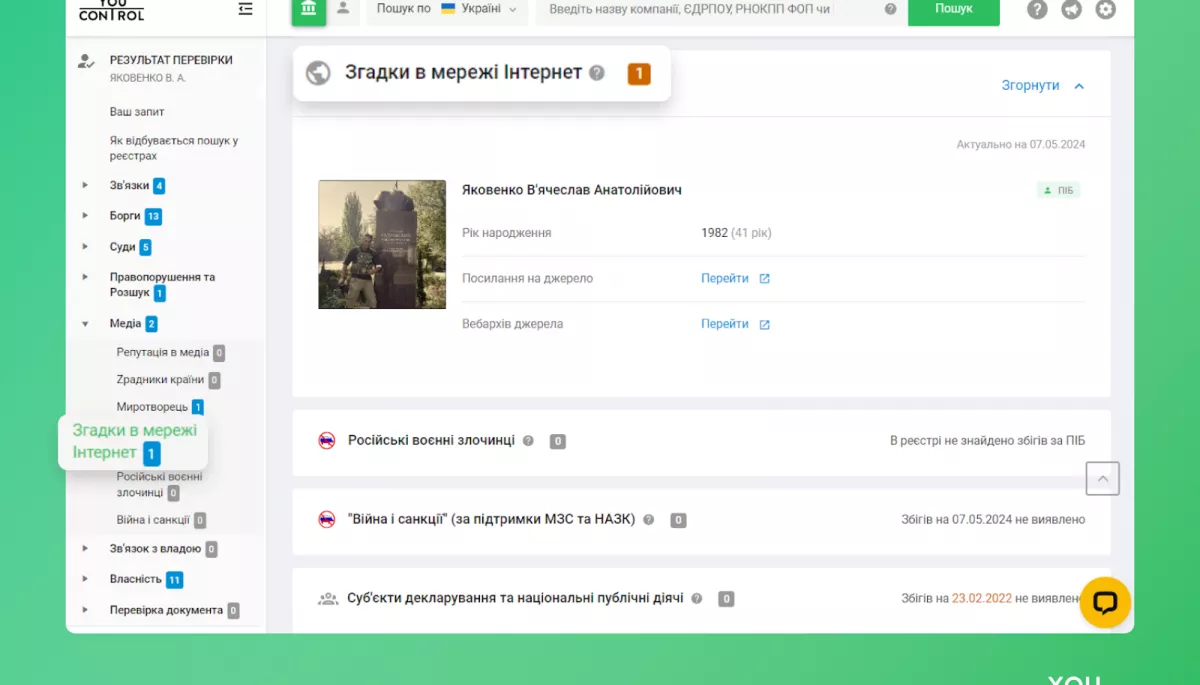This screenshot has height=685, width=1200.
Task: Click help icon next to Згадки в мережі Інтернет
Action: 597,73
